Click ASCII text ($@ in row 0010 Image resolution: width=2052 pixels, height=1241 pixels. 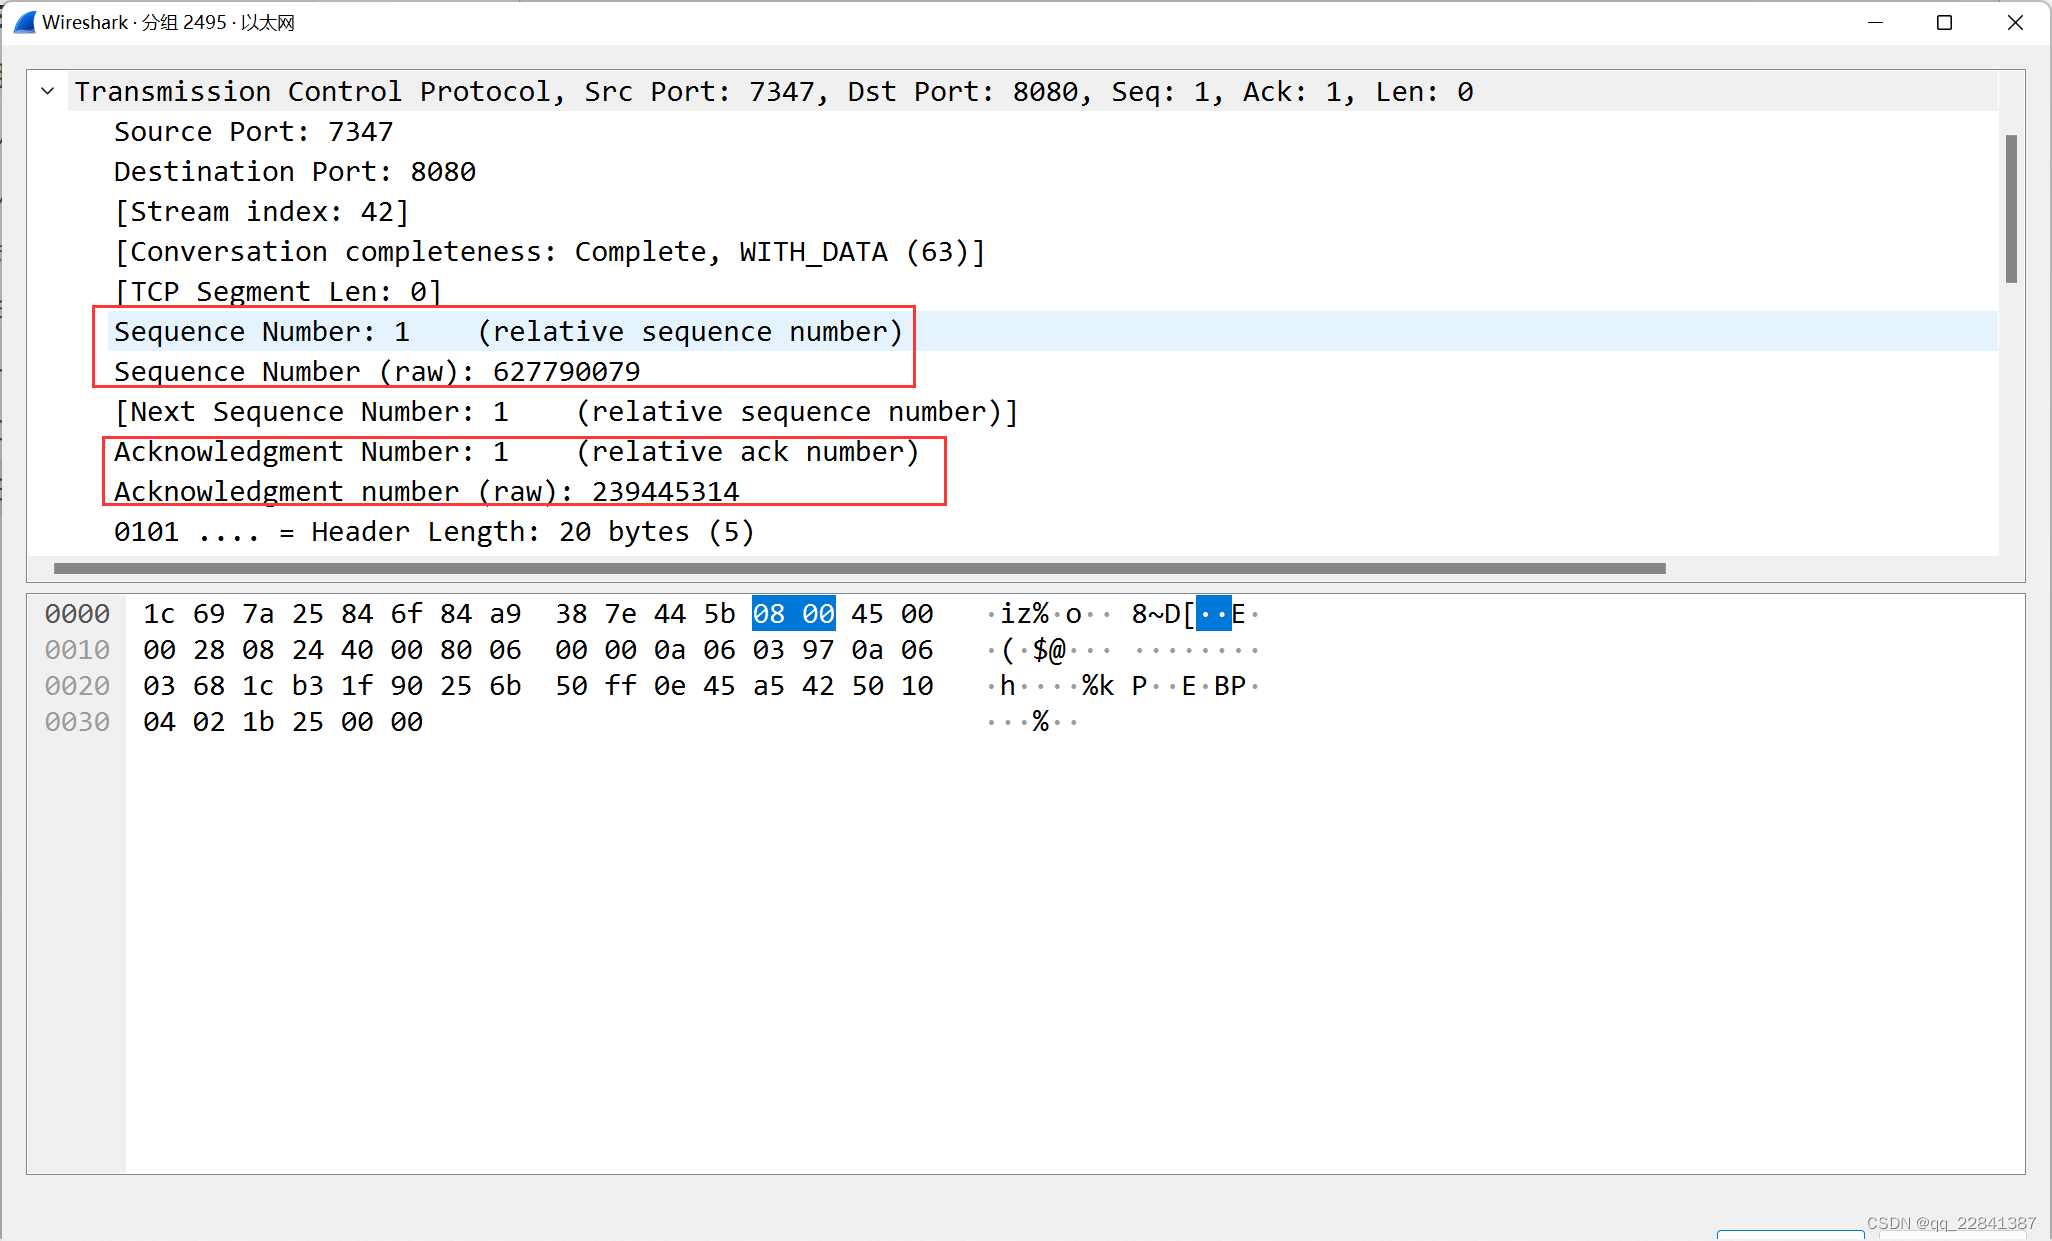pyautogui.click(x=1034, y=649)
